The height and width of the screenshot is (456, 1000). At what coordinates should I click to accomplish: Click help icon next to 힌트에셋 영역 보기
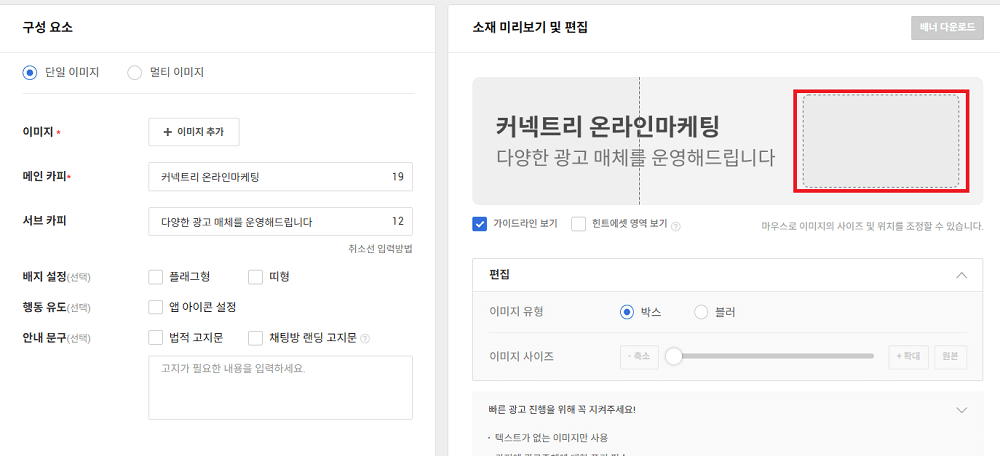[x=676, y=225]
